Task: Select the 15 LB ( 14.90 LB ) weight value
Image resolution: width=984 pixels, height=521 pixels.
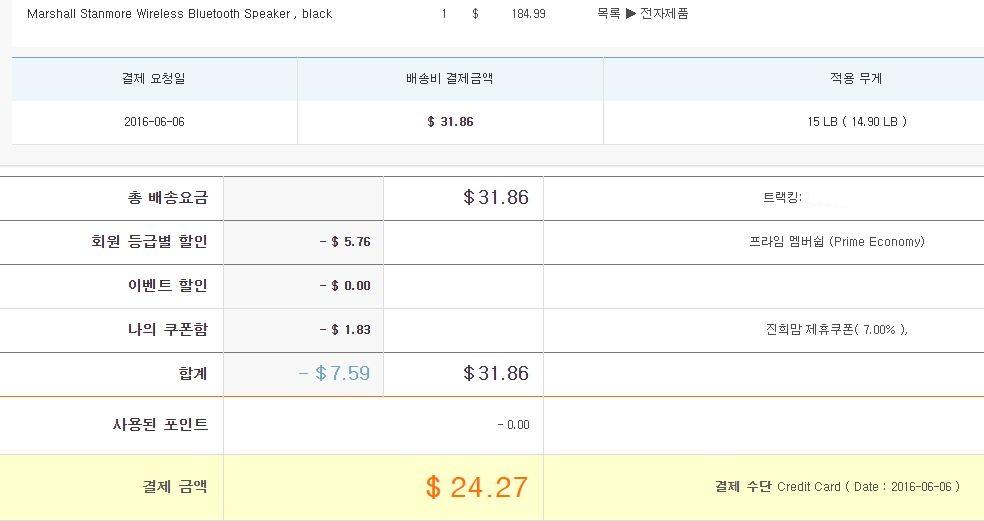Action: coord(857,122)
